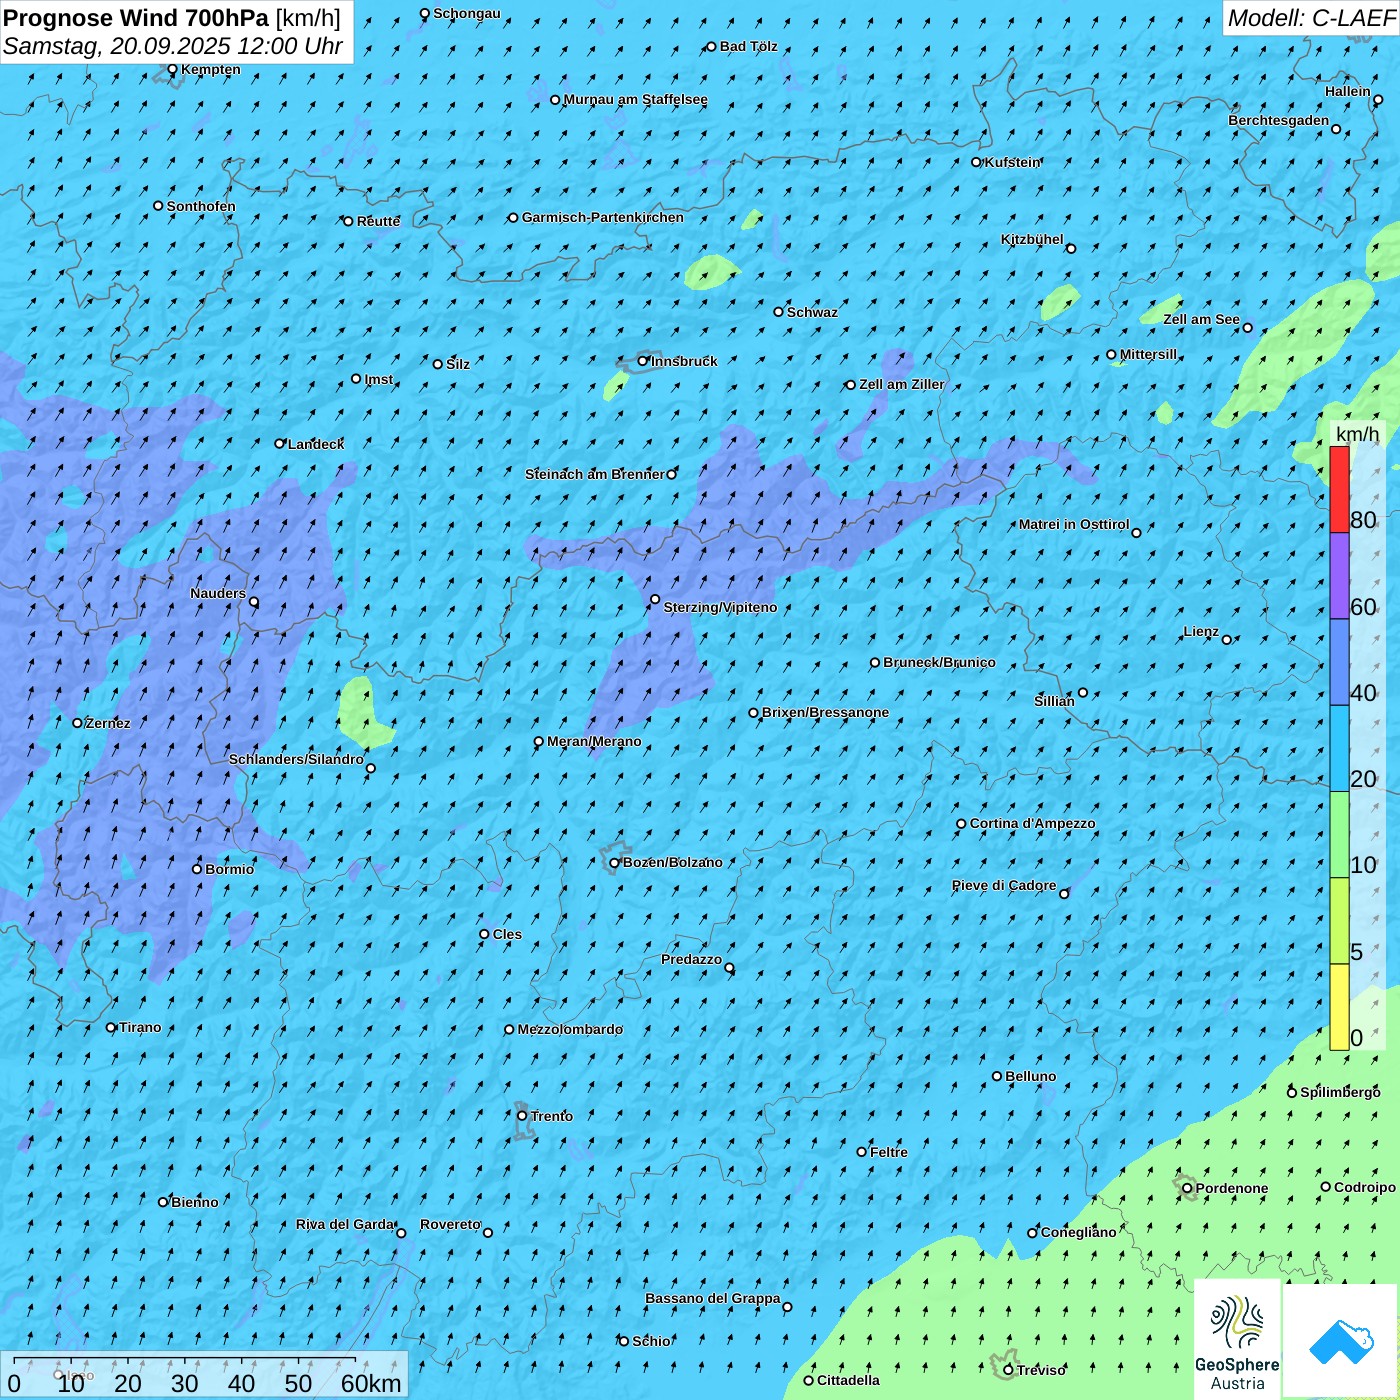This screenshot has width=1400, height=1400.
Task: Click the Landeck town label
Action: pyautogui.click(x=316, y=444)
